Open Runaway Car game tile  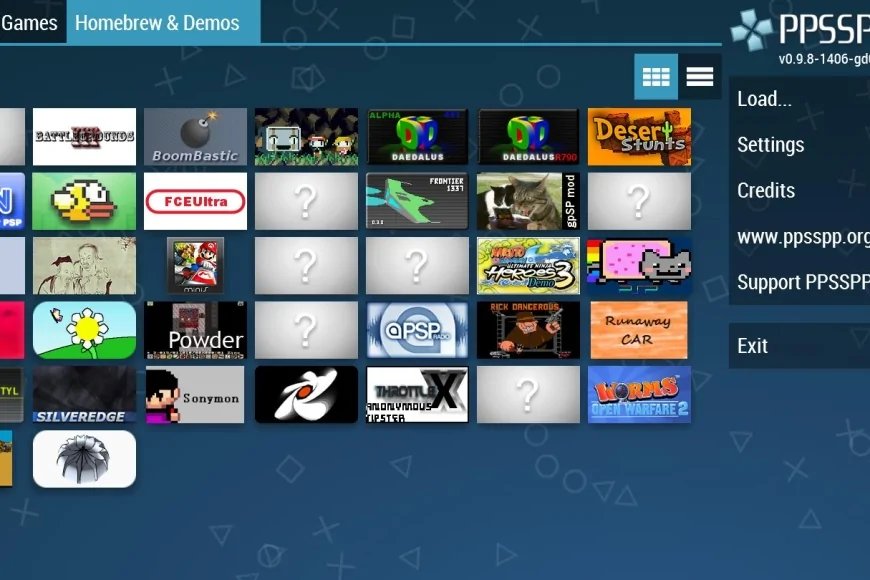pyautogui.click(x=639, y=330)
